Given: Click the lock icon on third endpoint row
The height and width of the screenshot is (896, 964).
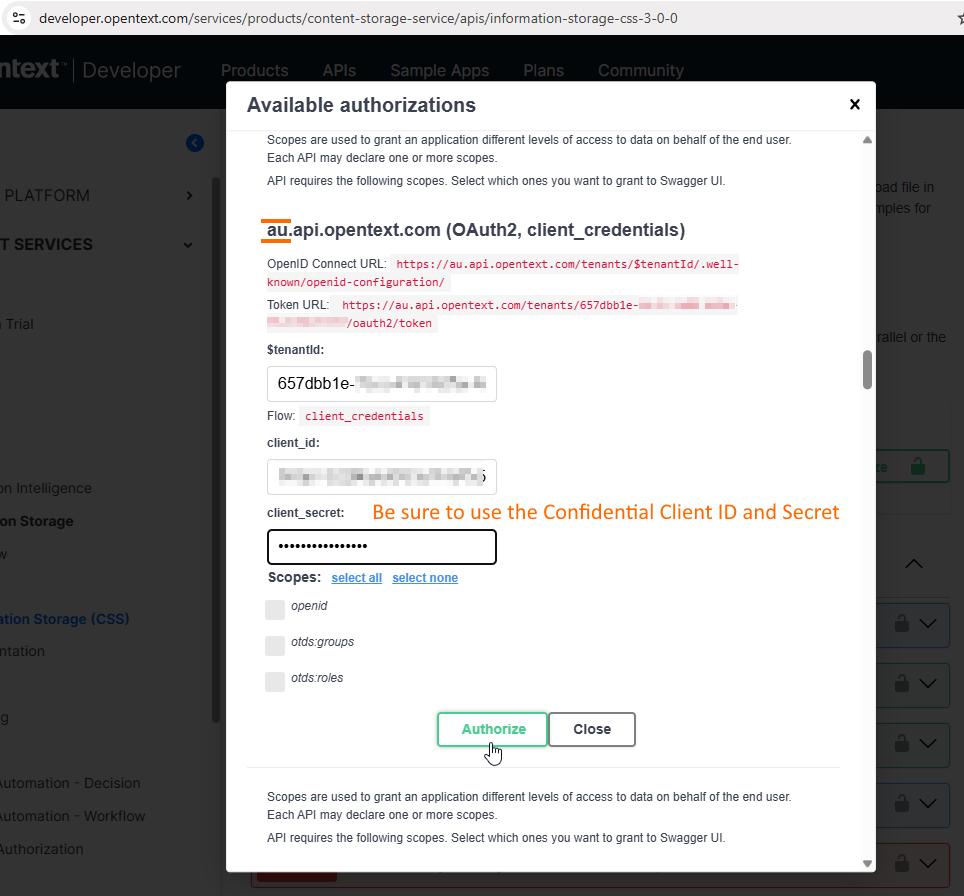Looking at the screenshot, I should click(x=901, y=743).
